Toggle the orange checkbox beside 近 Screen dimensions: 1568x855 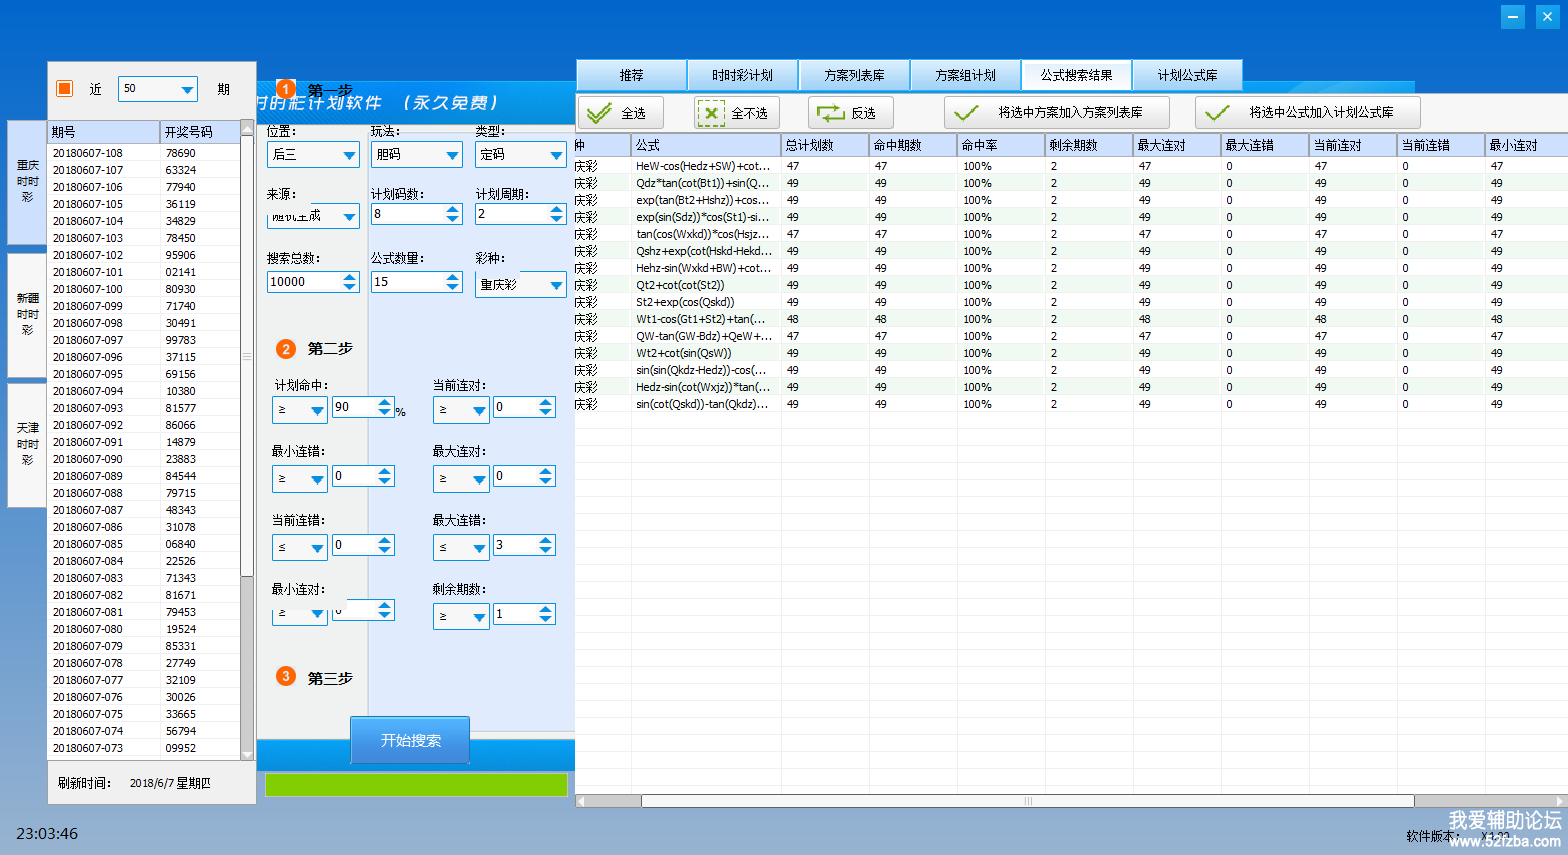[65, 88]
